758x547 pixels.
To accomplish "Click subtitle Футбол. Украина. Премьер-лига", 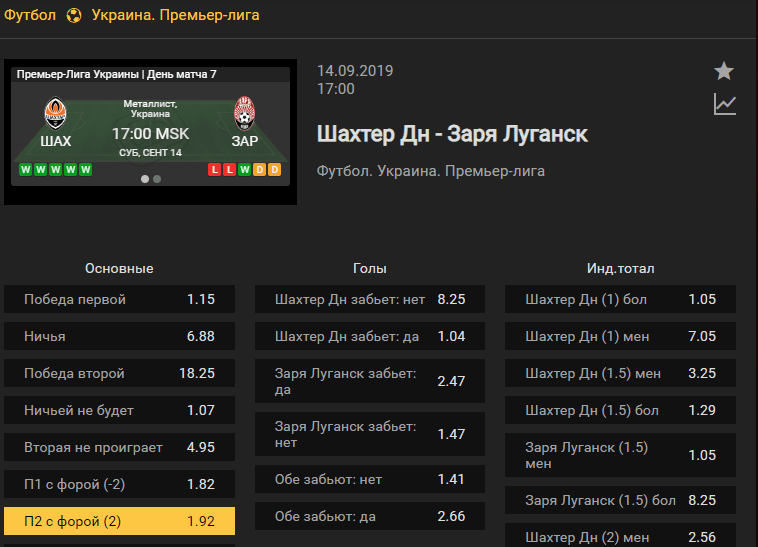I will (x=431, y=171).
